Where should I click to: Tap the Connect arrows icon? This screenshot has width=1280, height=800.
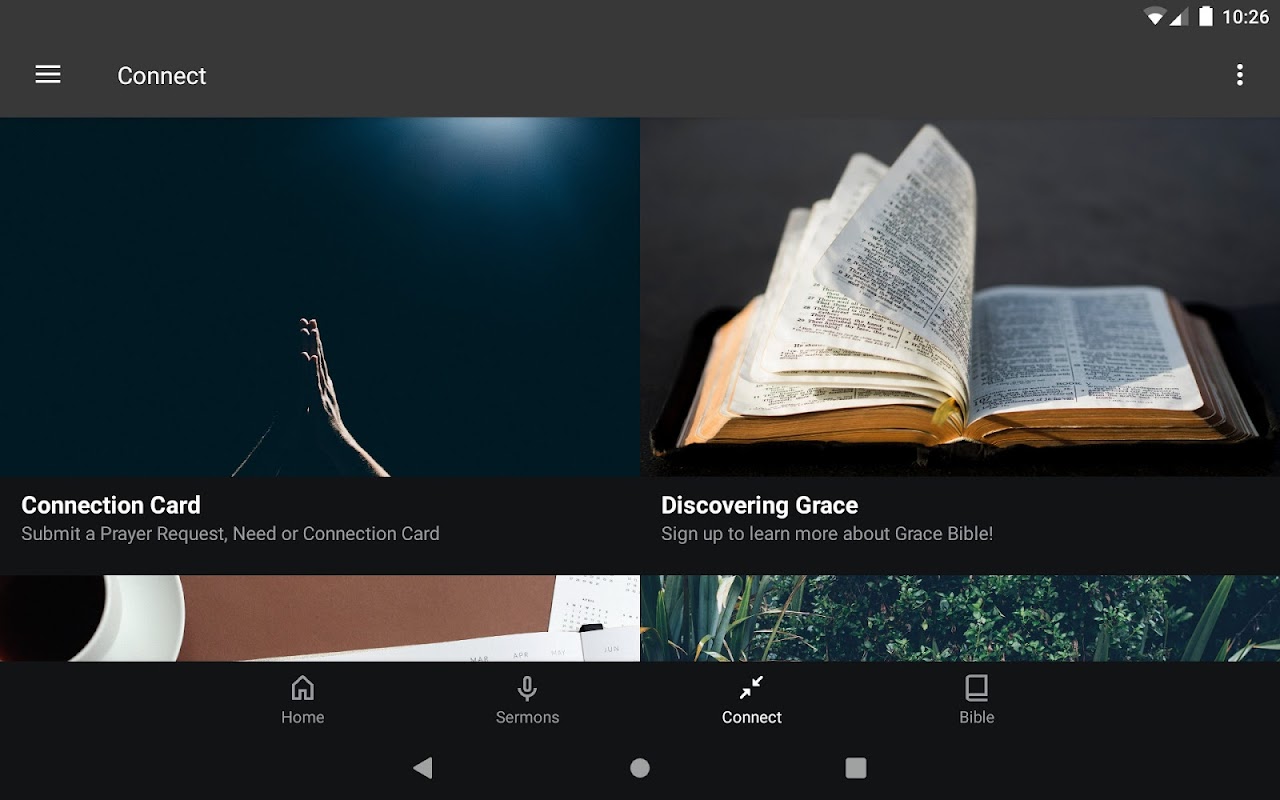(751, 688)
